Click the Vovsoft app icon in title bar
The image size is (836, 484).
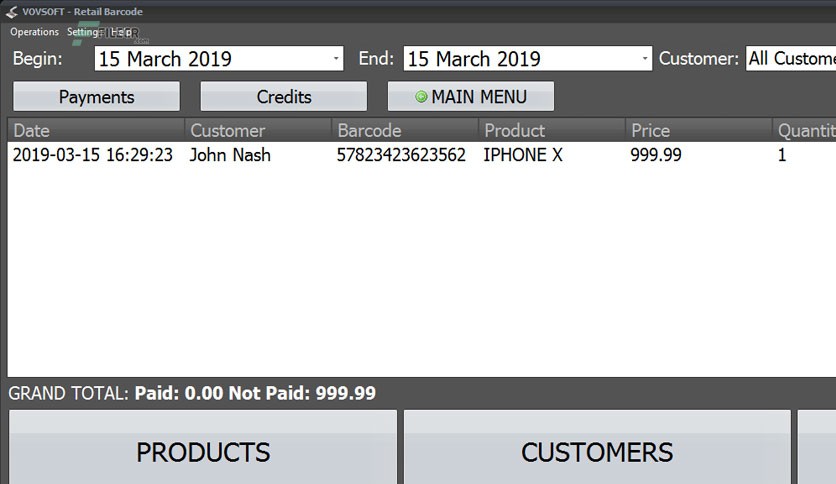pos(12,12)
